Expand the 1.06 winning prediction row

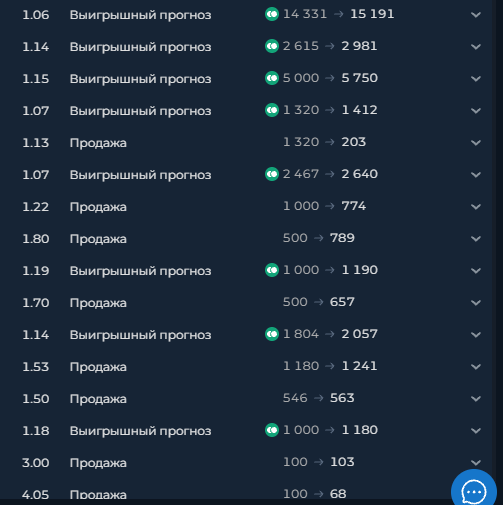[x=476, y=15]
